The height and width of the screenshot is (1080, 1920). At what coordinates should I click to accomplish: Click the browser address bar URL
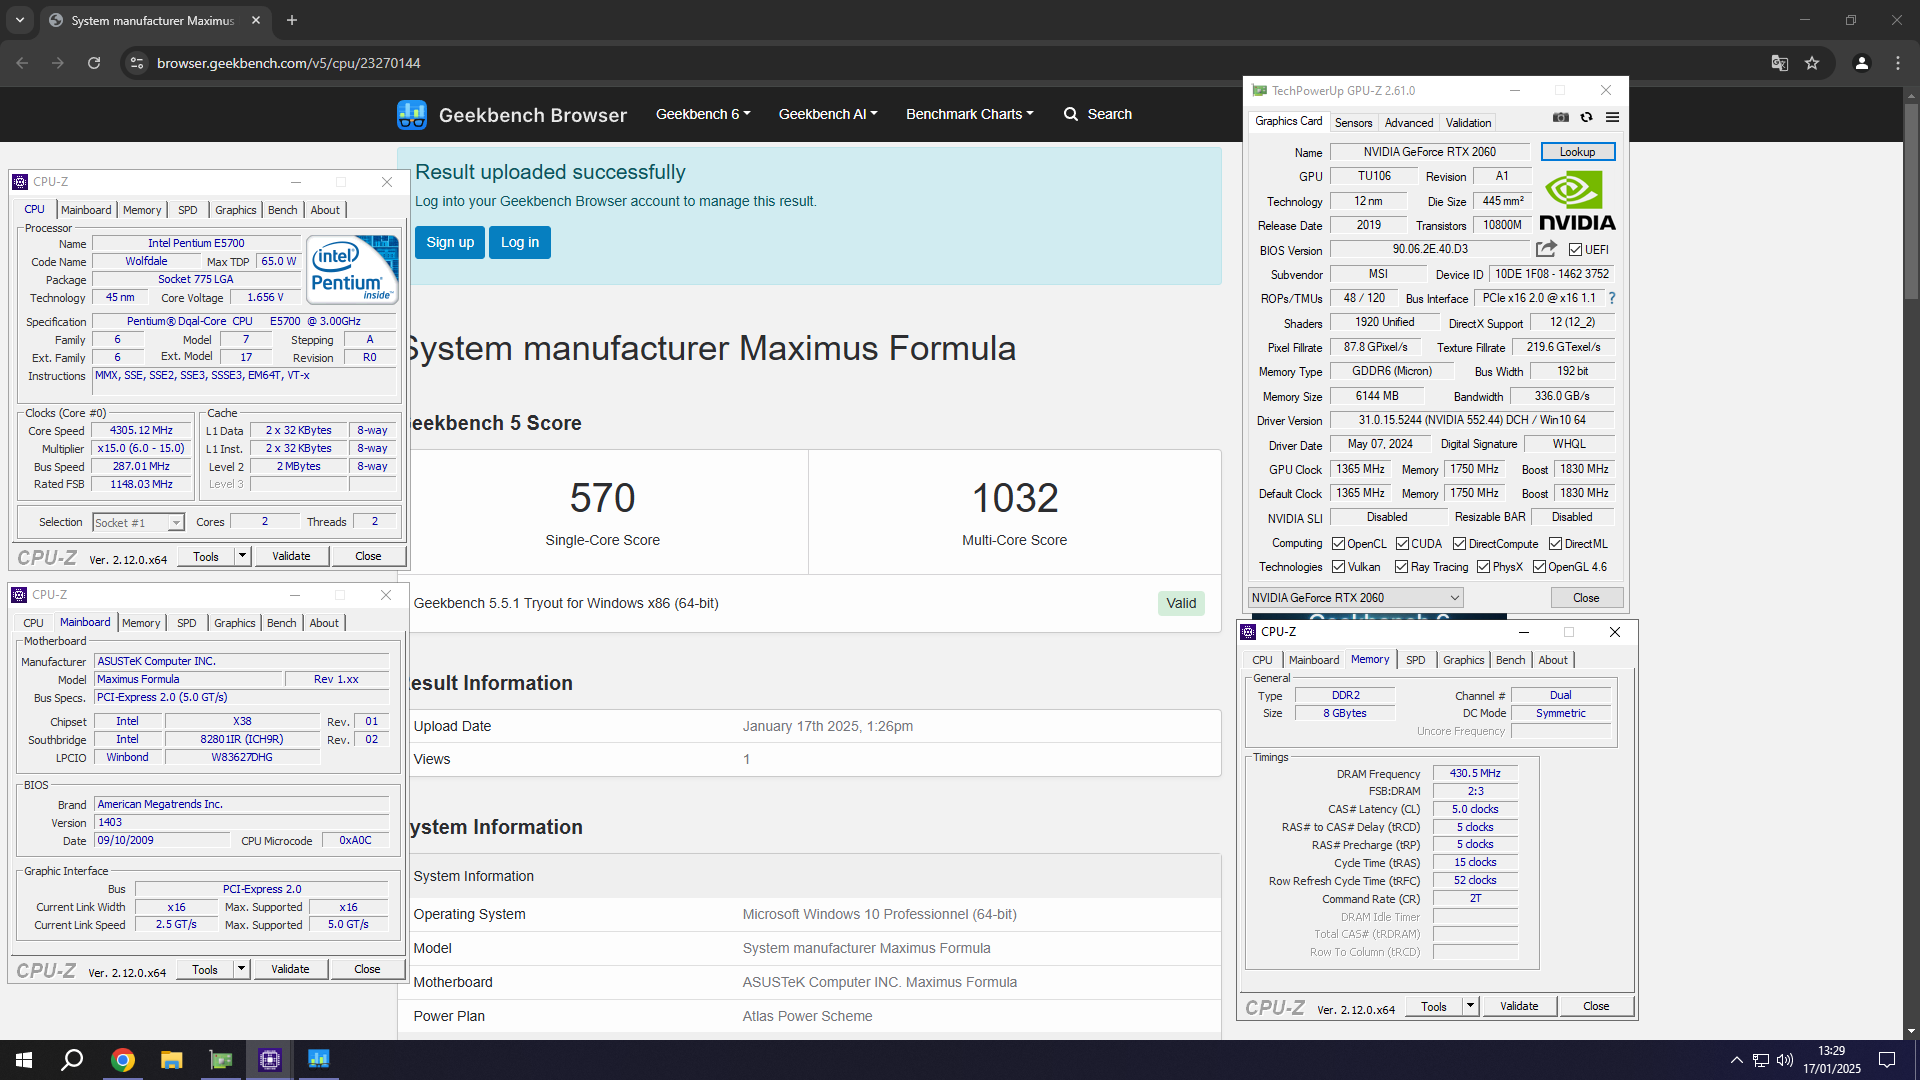pyautogui.click(x=289, y=63)
